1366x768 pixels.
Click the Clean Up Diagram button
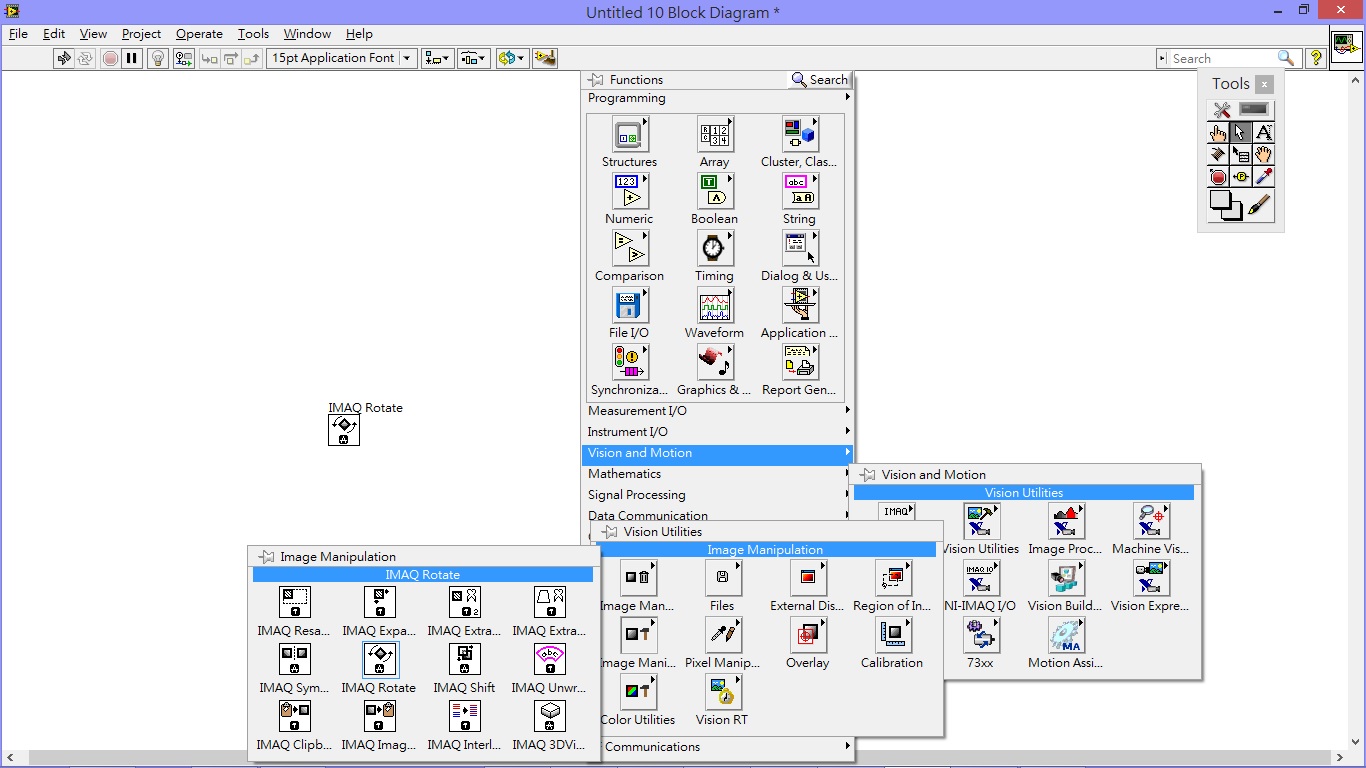[x=545, y=58]
